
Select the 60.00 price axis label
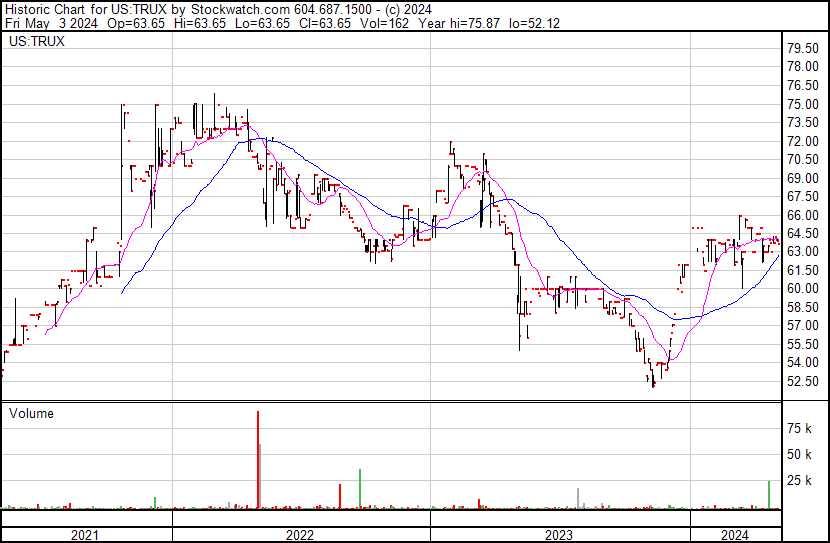(803, 288)
